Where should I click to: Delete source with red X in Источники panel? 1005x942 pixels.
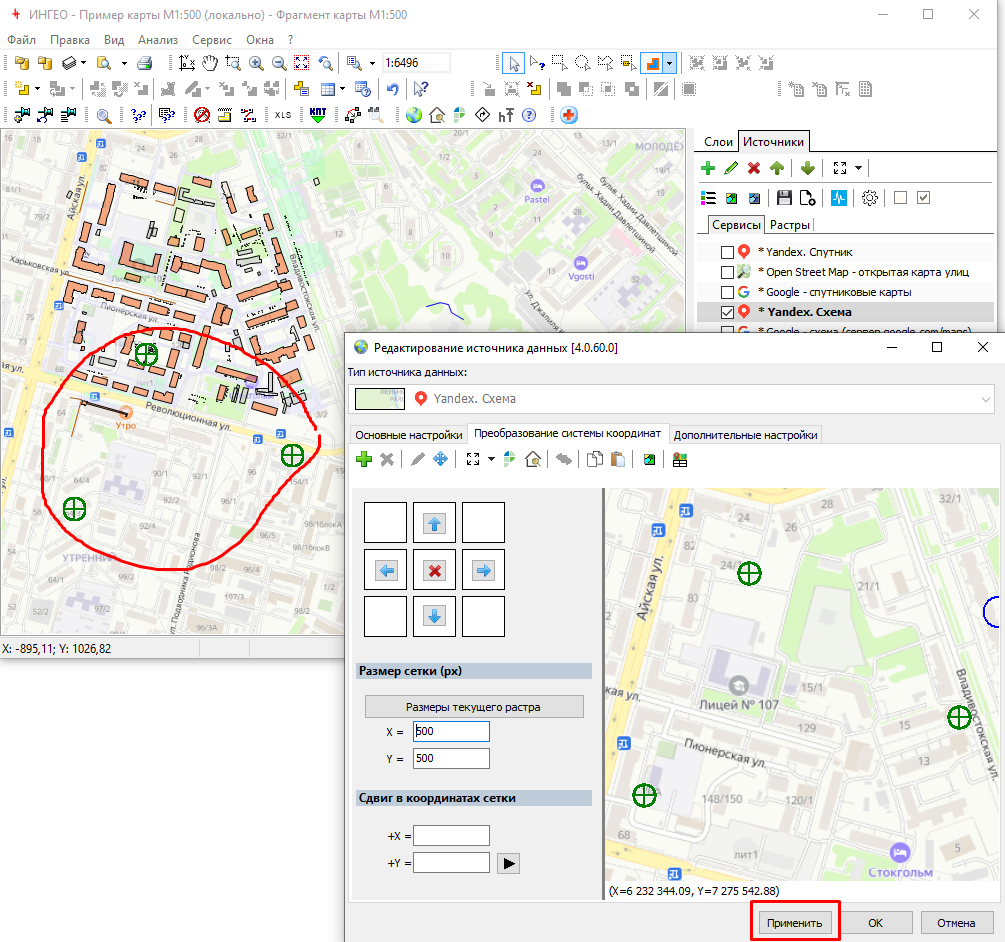tap(754, 169)
